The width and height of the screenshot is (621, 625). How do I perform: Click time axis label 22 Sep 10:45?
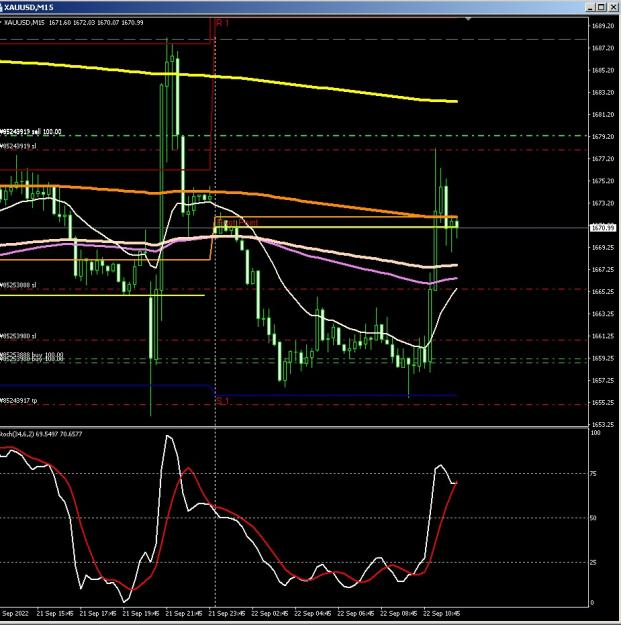coord(442,613)
